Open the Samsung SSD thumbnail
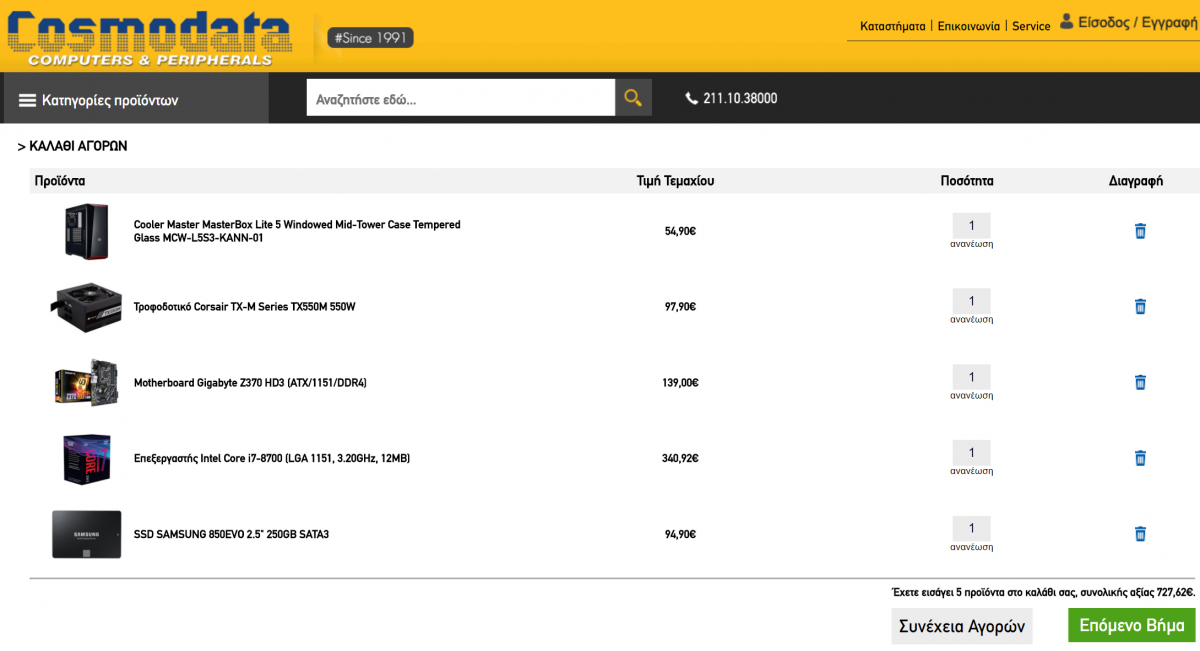1200x651 pixels. [85, 534]
